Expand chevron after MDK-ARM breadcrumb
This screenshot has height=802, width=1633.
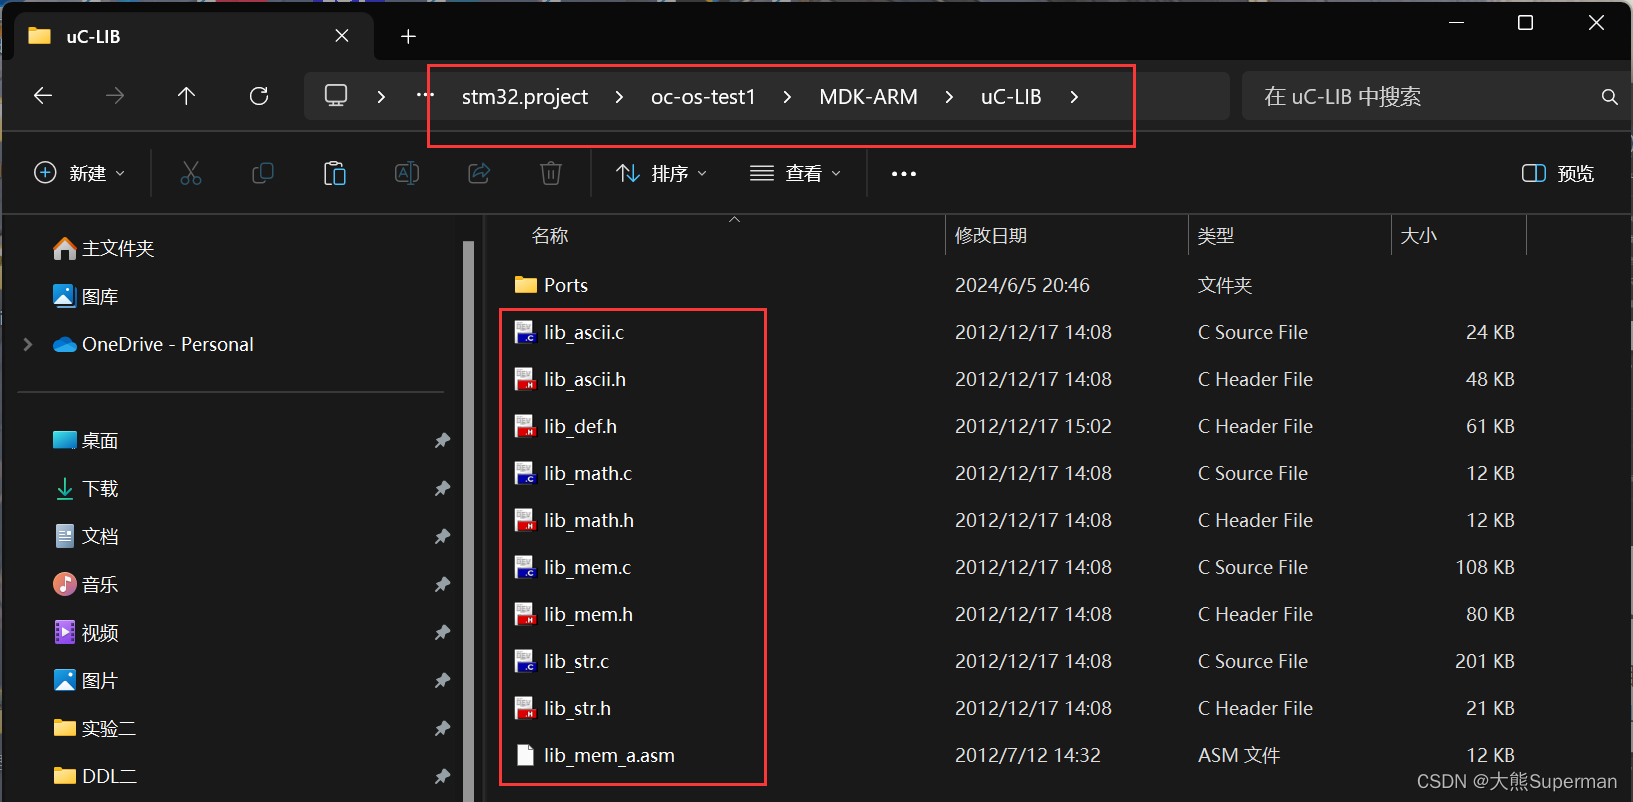(949, 97)
